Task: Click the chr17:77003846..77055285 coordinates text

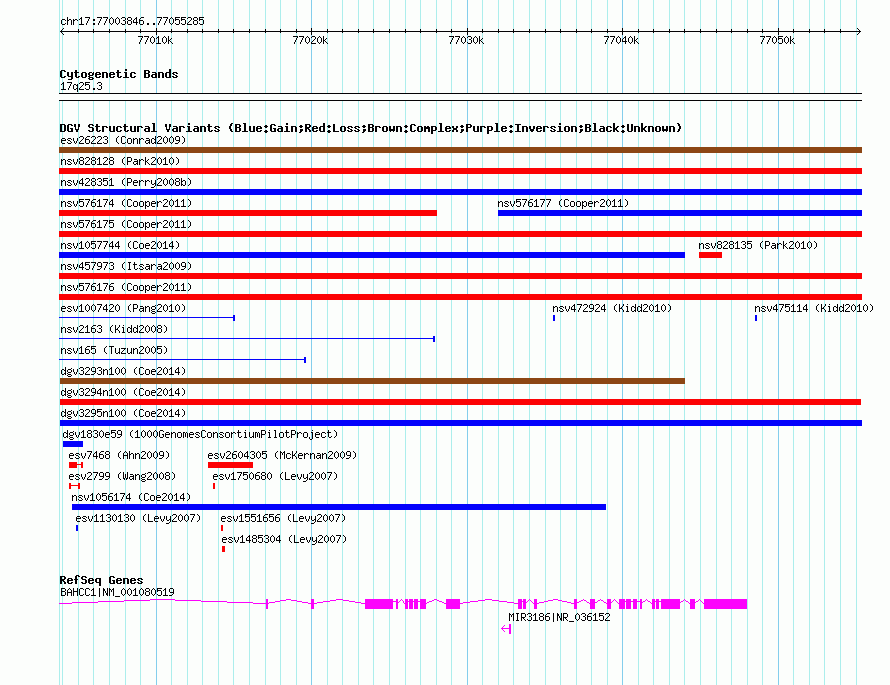Action: [x=132, y=22]
